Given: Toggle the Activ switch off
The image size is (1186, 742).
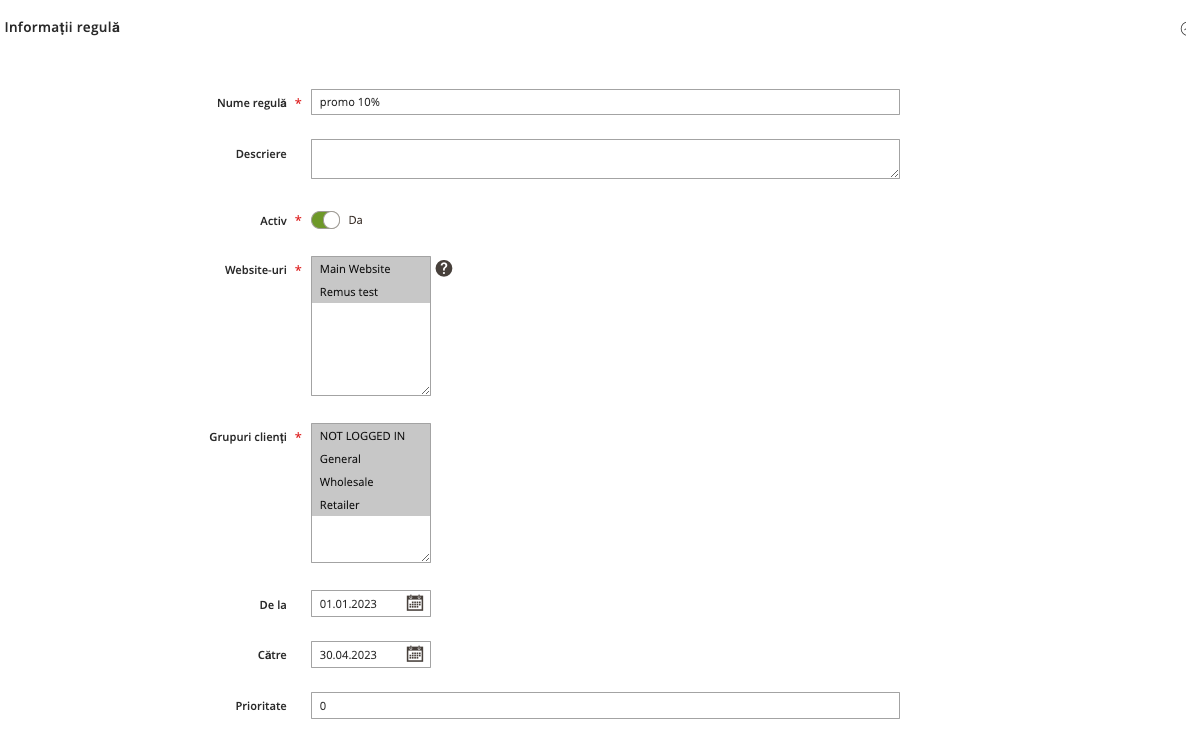Looking at the screenshot, I should [x=325, y=220].
